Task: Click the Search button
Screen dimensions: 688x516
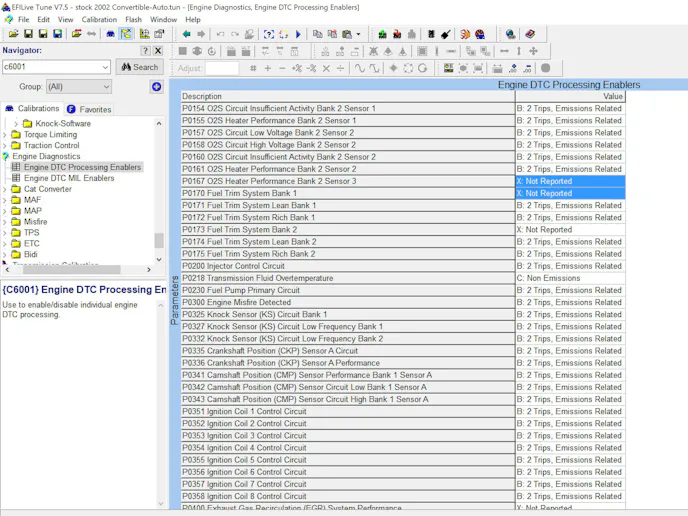Action: point(139,67)
